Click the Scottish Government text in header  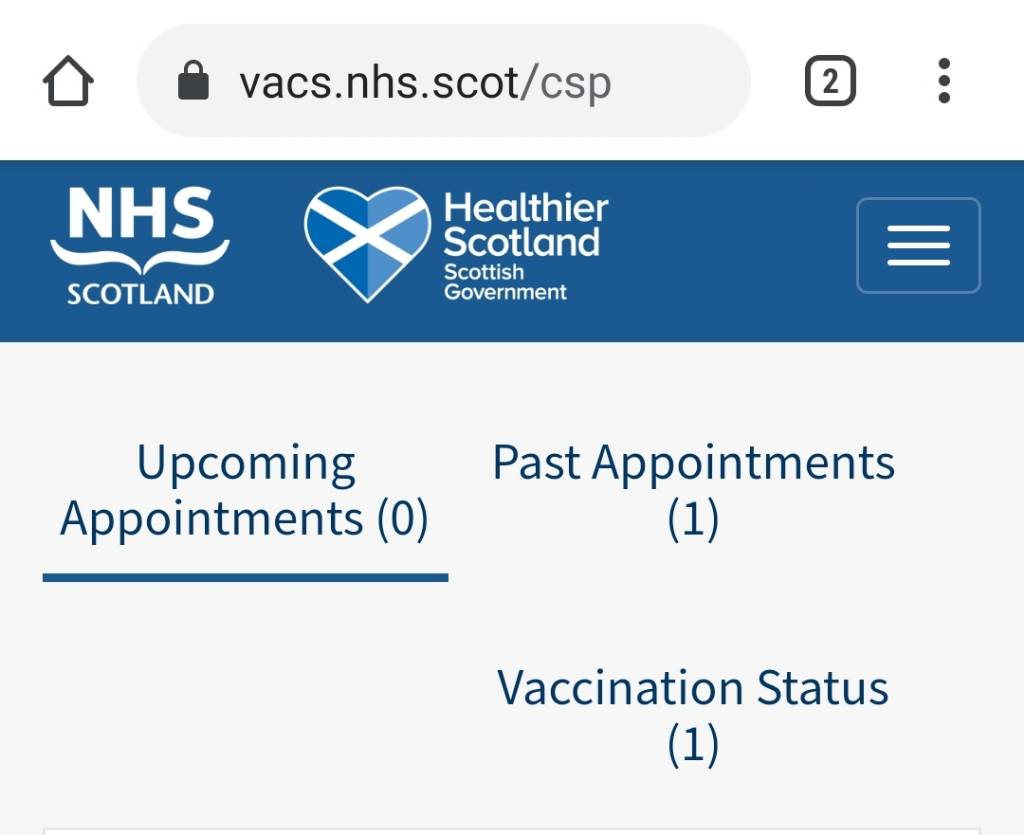tap(505, 282)
